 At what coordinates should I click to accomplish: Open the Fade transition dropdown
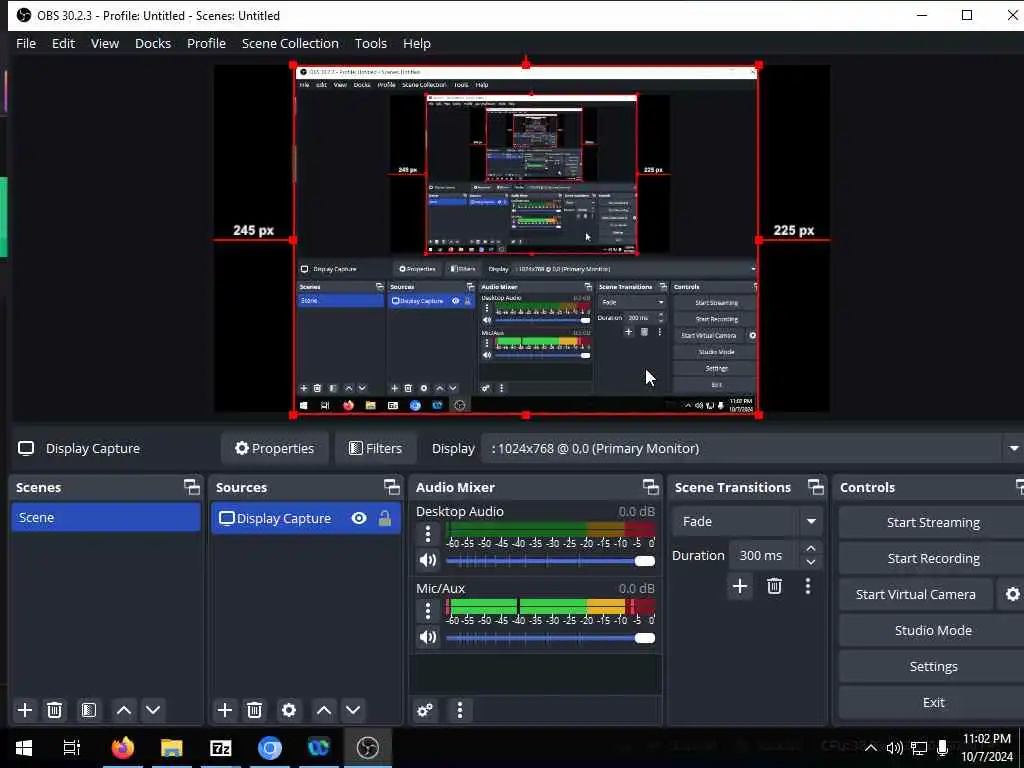(746, 521)
